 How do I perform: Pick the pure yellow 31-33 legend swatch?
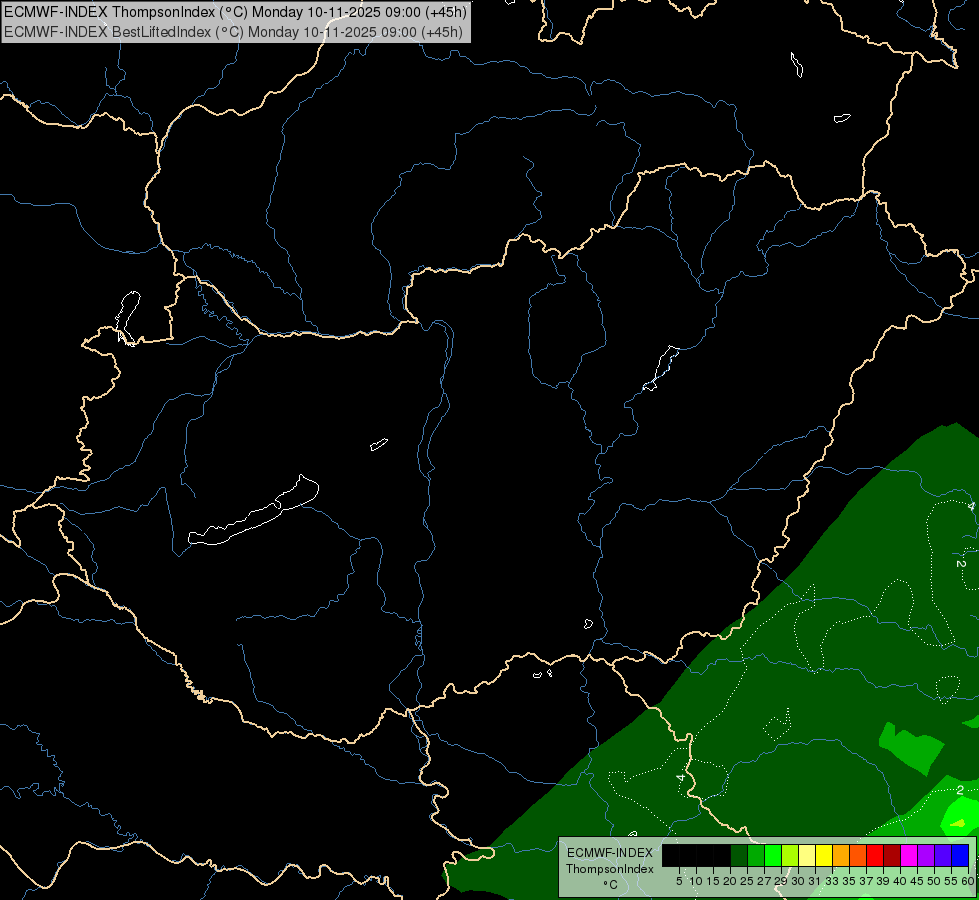pyautogui.click(x=824, y=855)
